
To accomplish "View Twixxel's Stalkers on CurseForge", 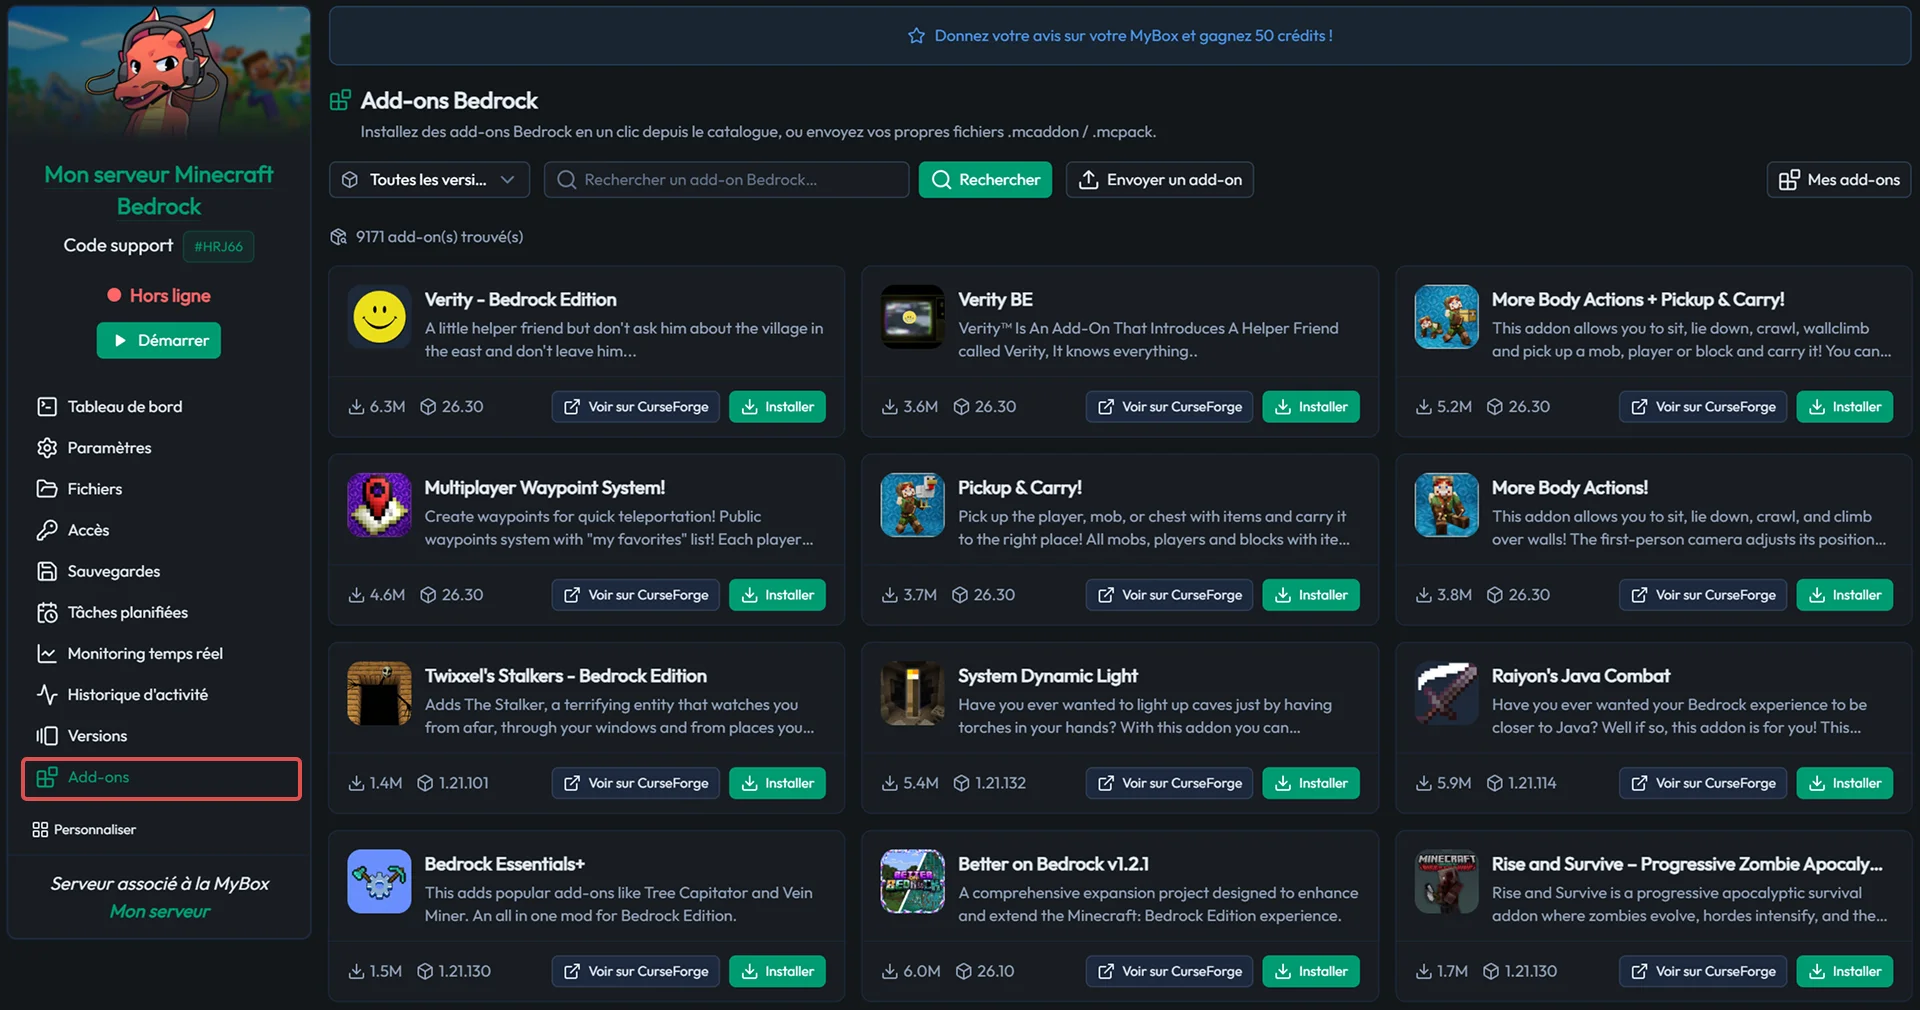I will [635, 783].
